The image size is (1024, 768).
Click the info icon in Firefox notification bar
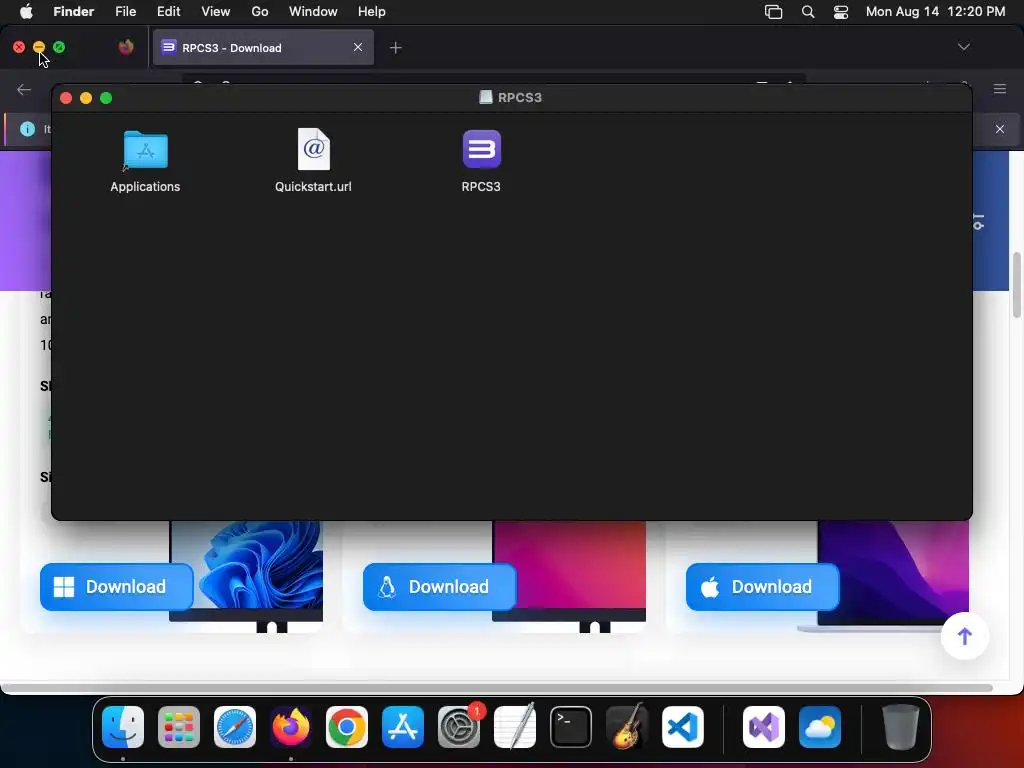[27, 129]
